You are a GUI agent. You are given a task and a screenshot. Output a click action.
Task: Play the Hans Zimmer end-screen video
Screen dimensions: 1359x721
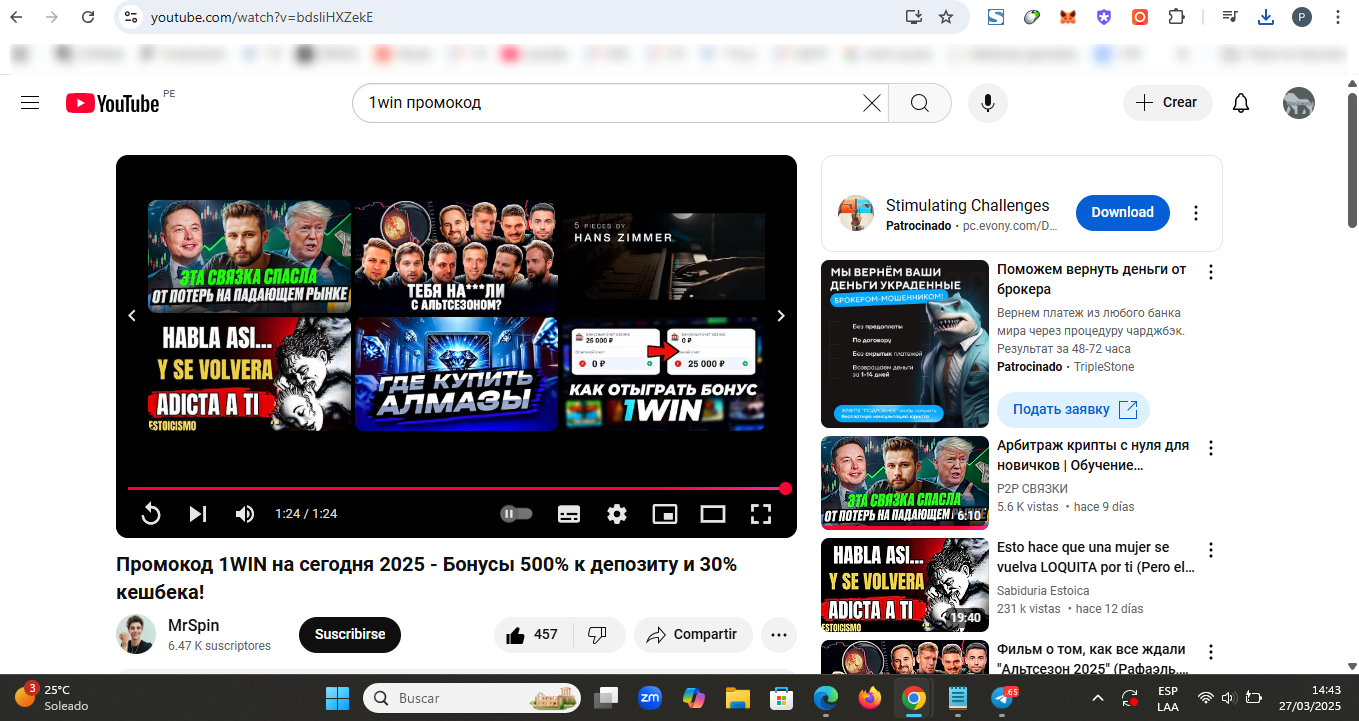tap(664, 257)
